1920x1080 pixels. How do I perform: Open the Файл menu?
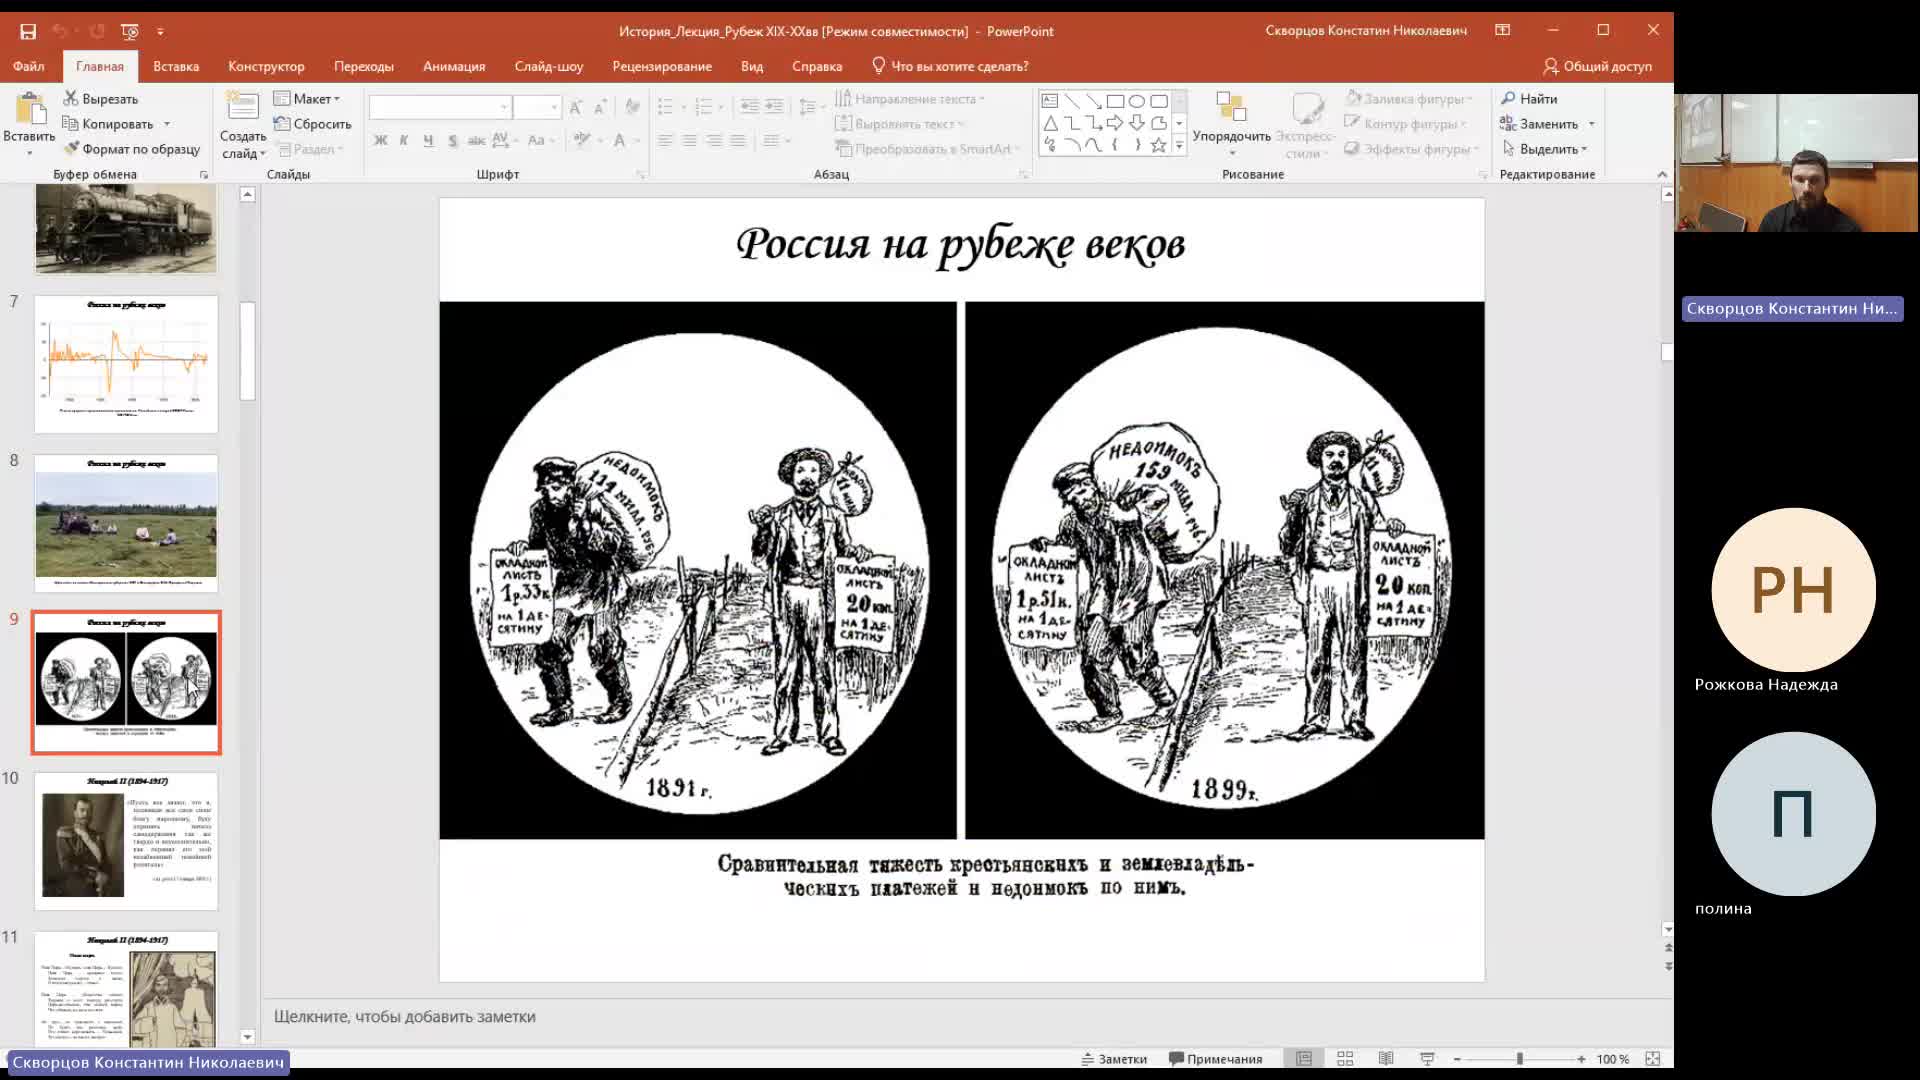28,66
